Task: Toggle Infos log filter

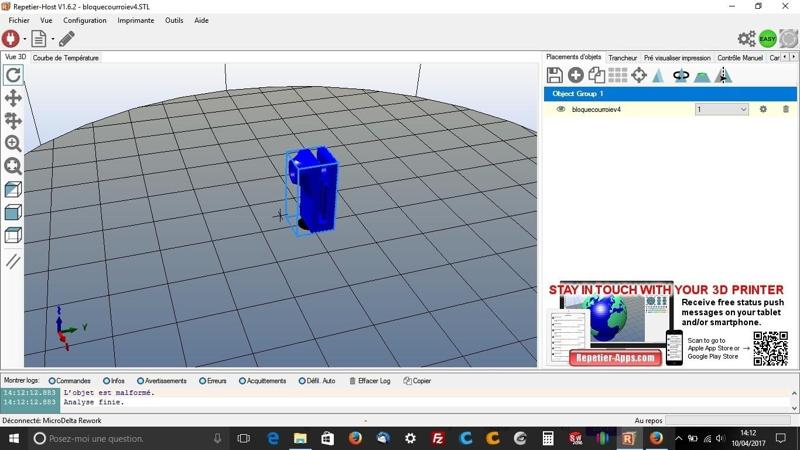Action: (x=114, y=381)
